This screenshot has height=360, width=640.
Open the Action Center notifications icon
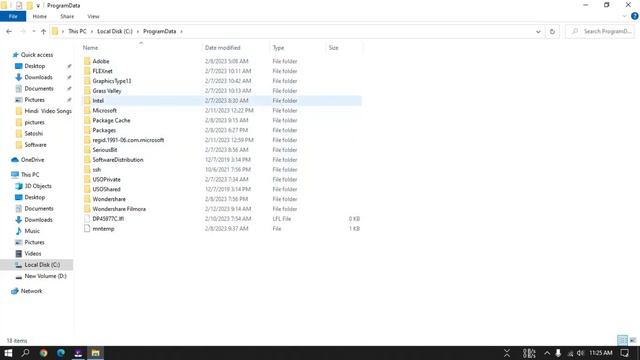pyautogui.click(x=624, y=353)
